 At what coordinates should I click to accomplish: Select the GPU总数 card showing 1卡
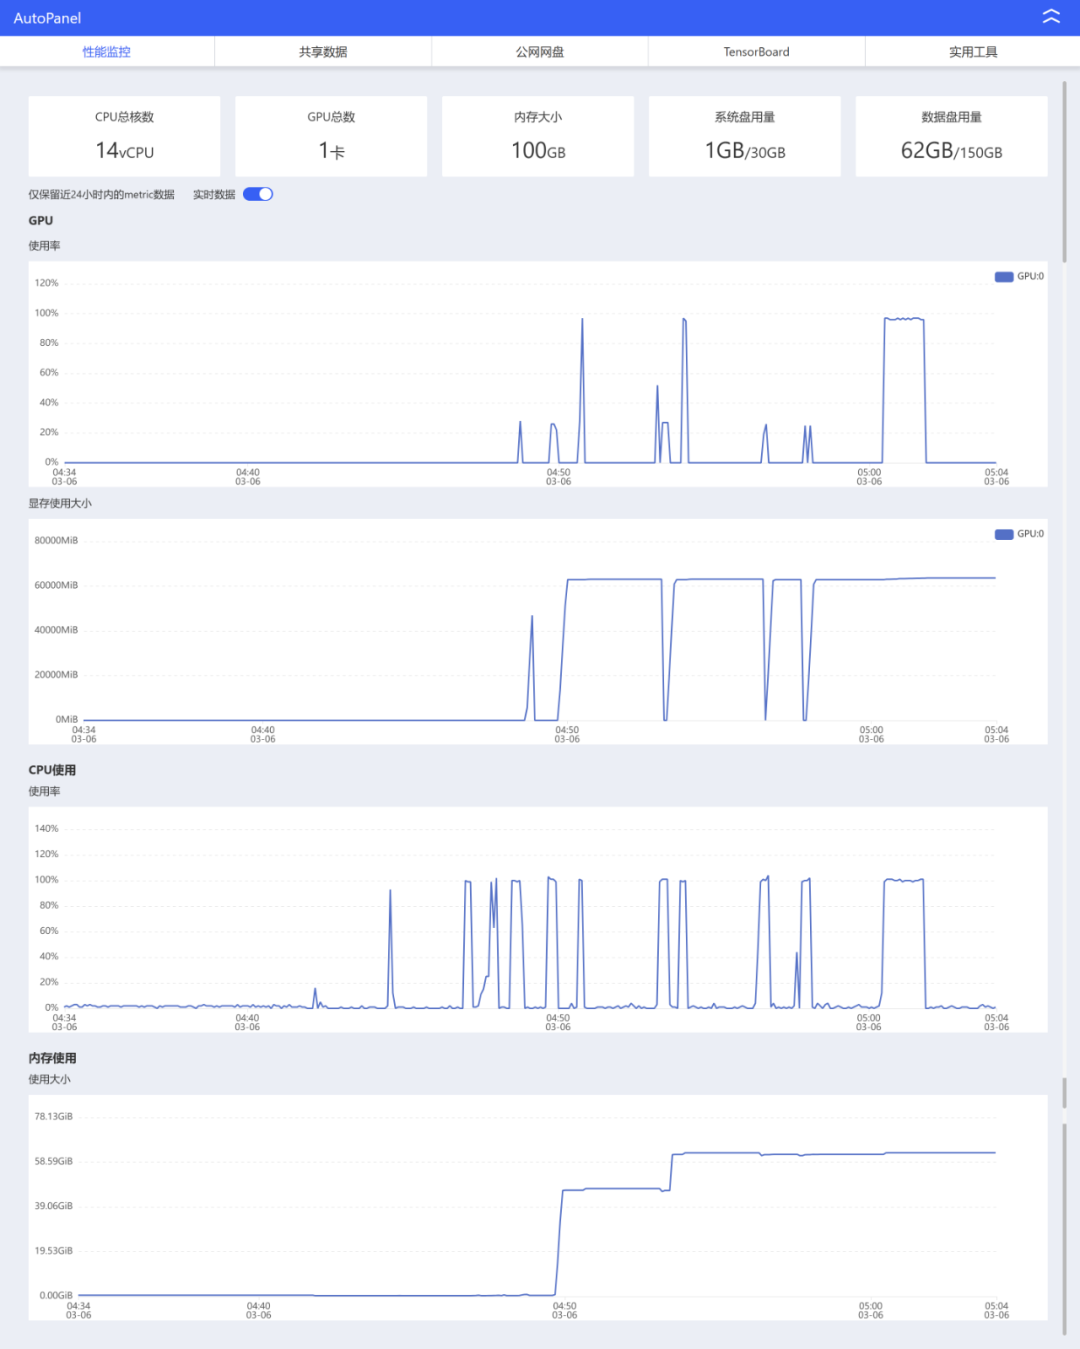click(x=331, y=136)
